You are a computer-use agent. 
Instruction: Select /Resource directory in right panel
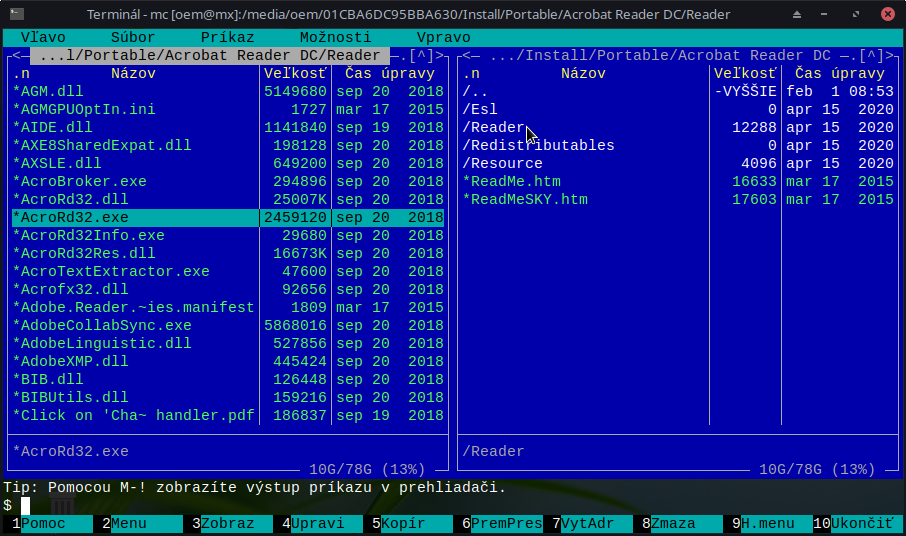coord(678,163)
